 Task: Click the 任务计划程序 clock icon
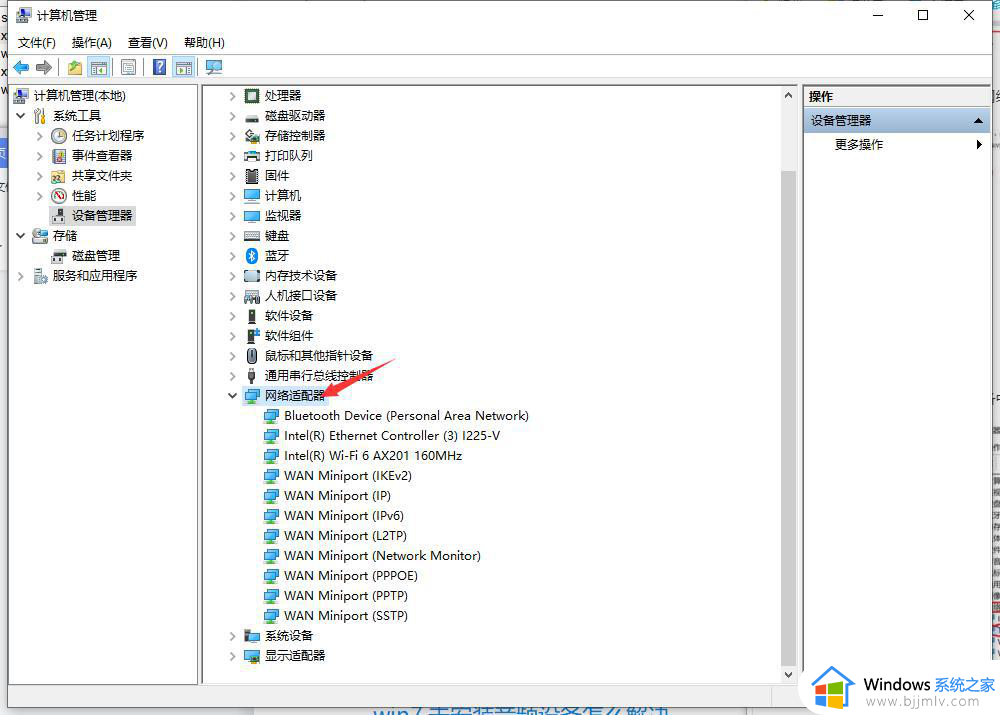pyautogui.click(x=59, y=136)
